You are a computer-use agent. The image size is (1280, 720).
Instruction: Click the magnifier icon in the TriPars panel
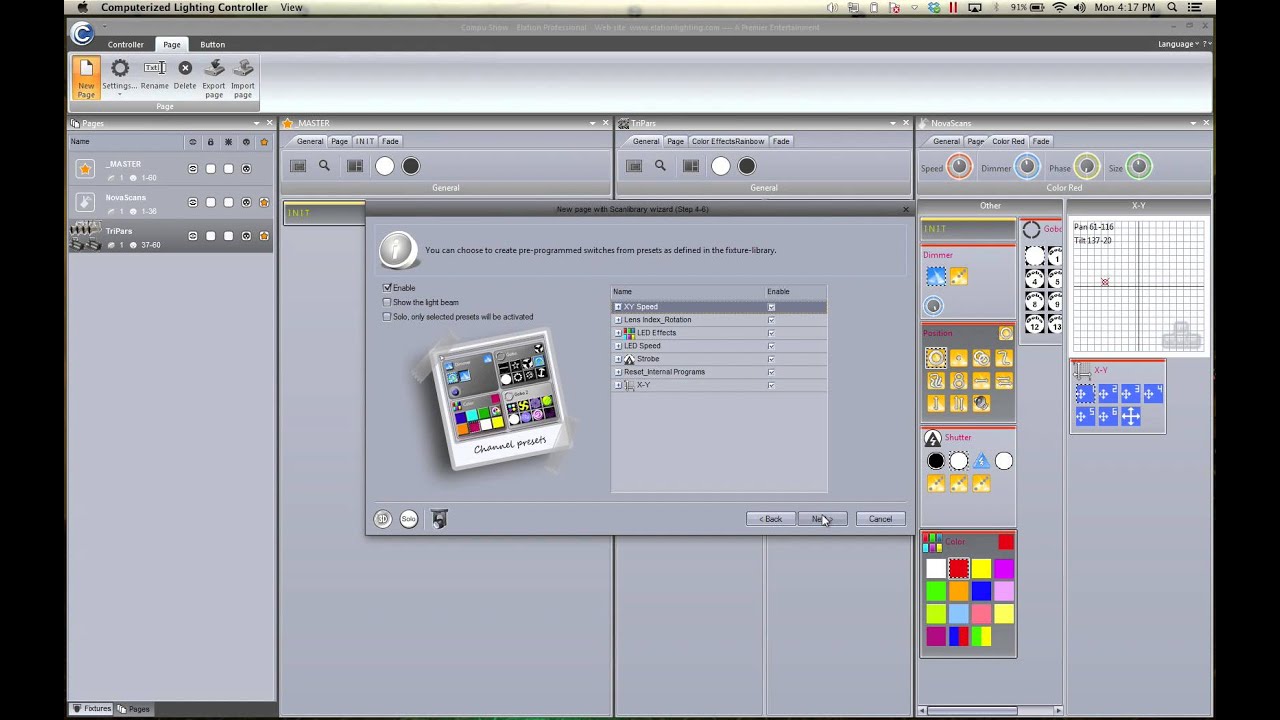tap(660, 166)
